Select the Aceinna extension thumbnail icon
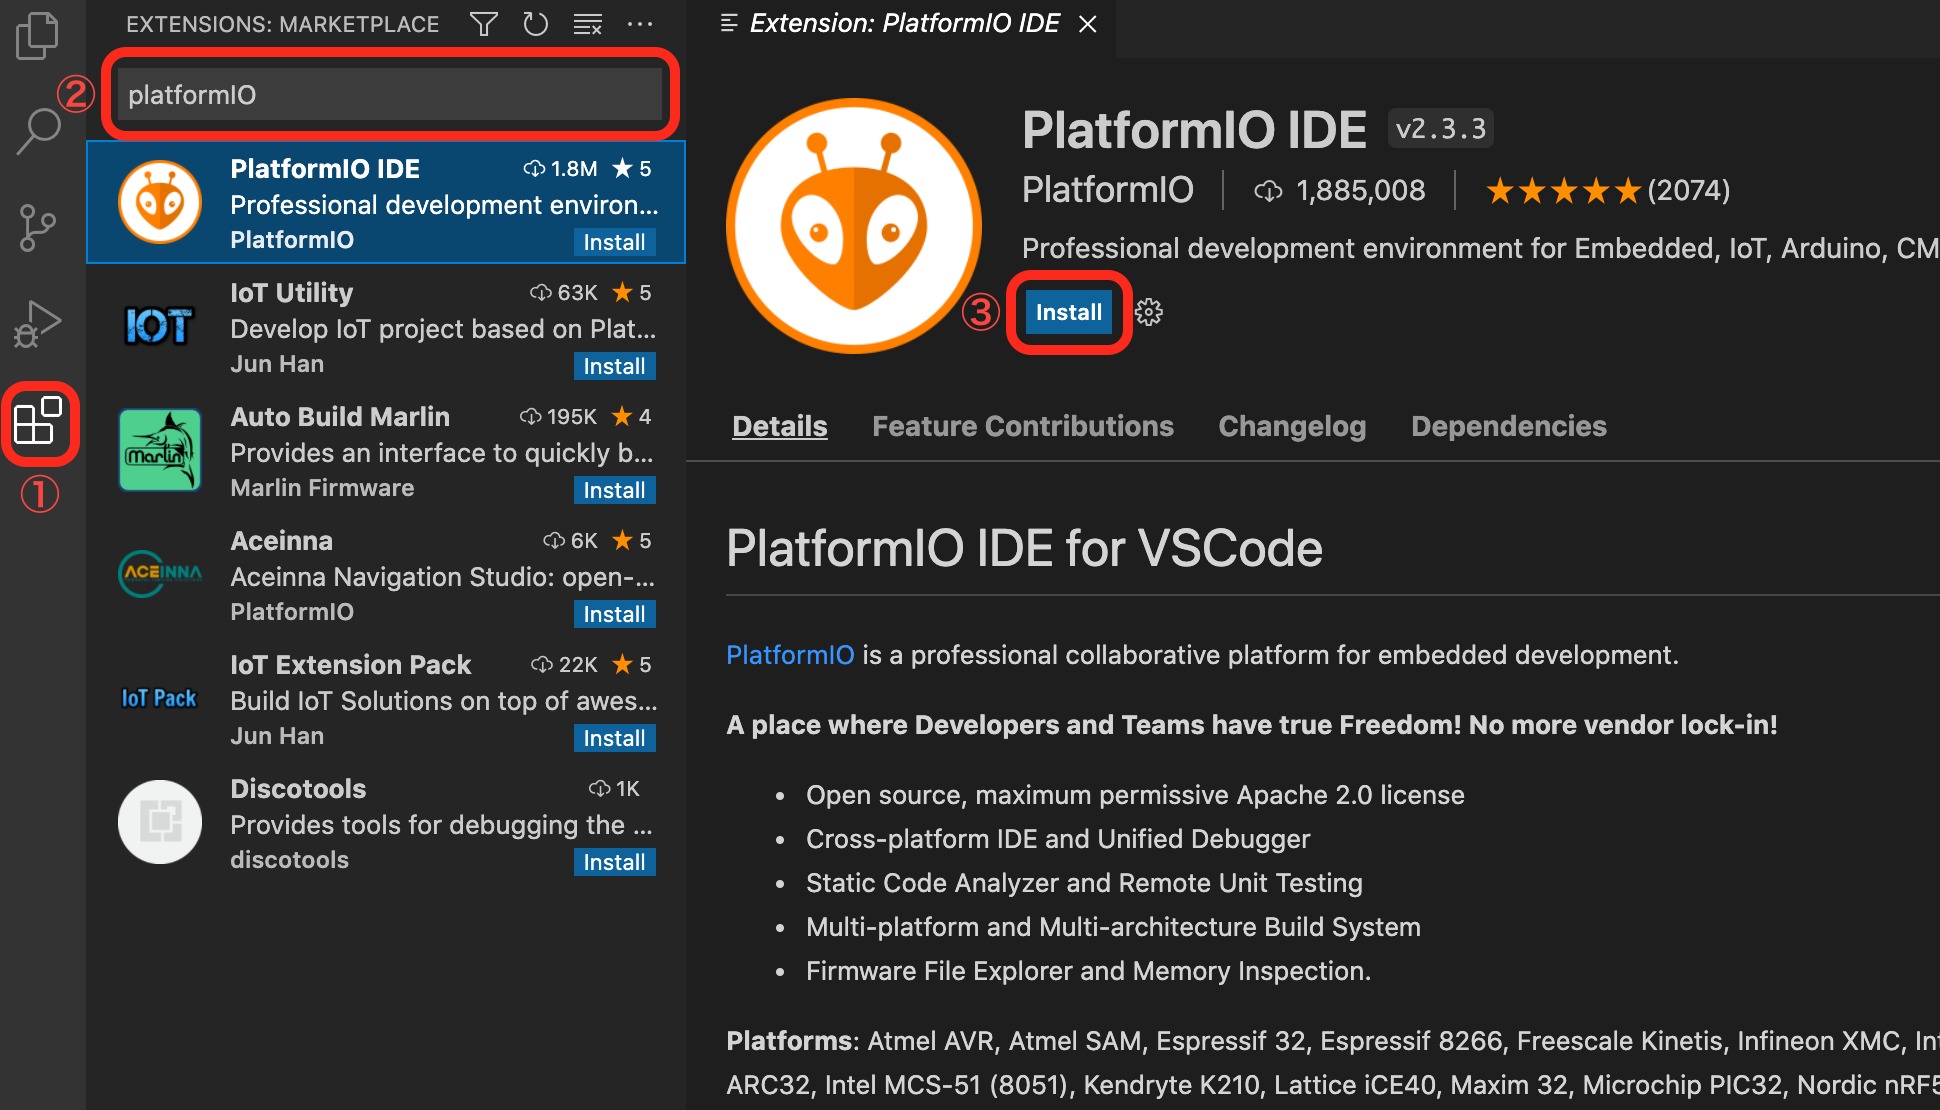 [159, 574]
